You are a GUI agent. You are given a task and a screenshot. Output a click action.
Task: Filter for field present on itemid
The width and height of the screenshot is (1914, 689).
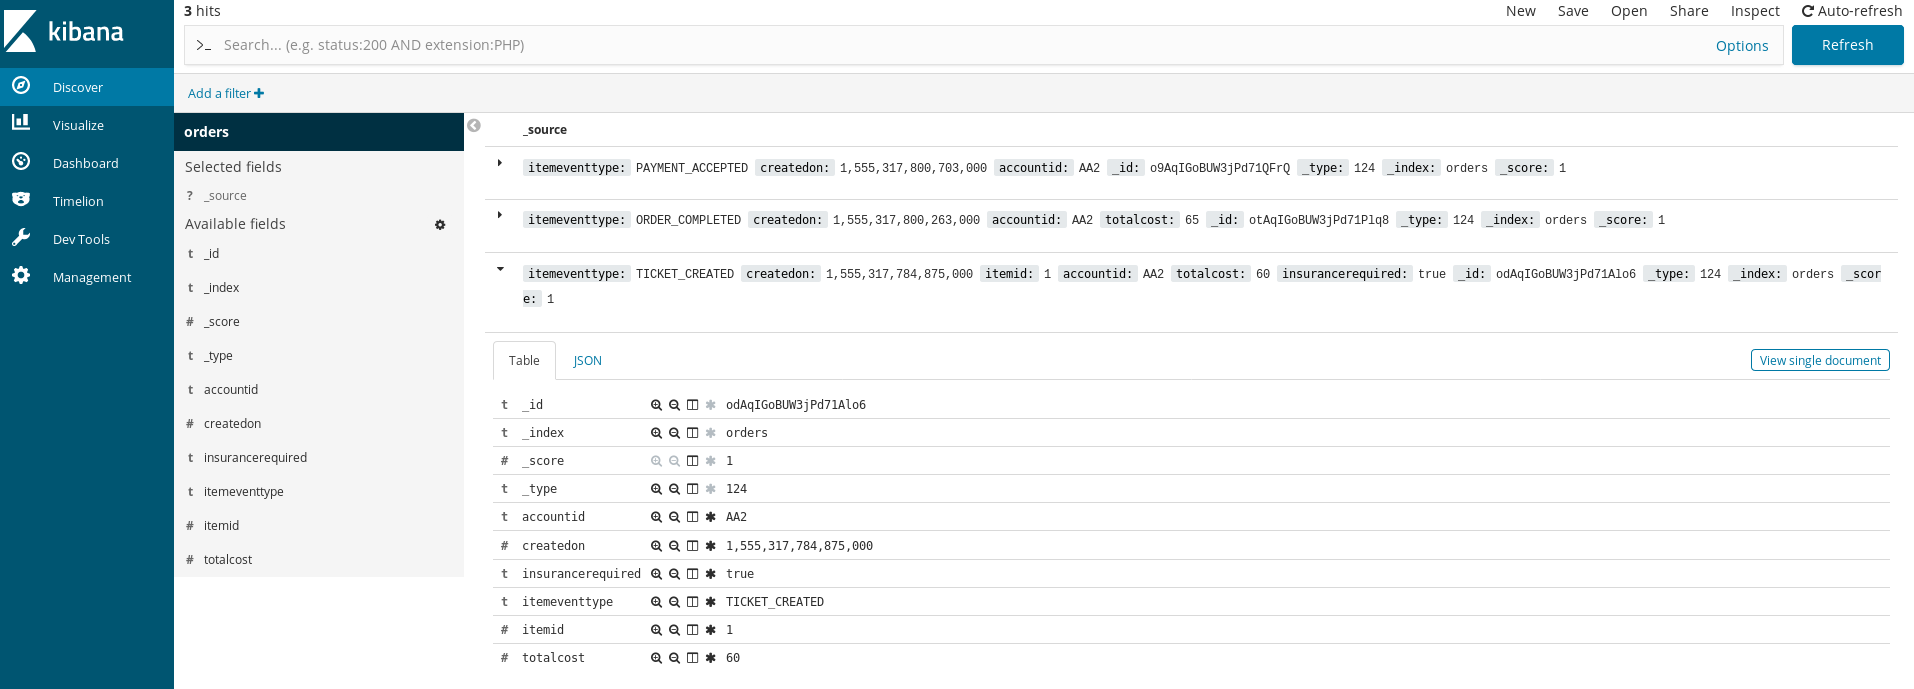click(710, 630)
